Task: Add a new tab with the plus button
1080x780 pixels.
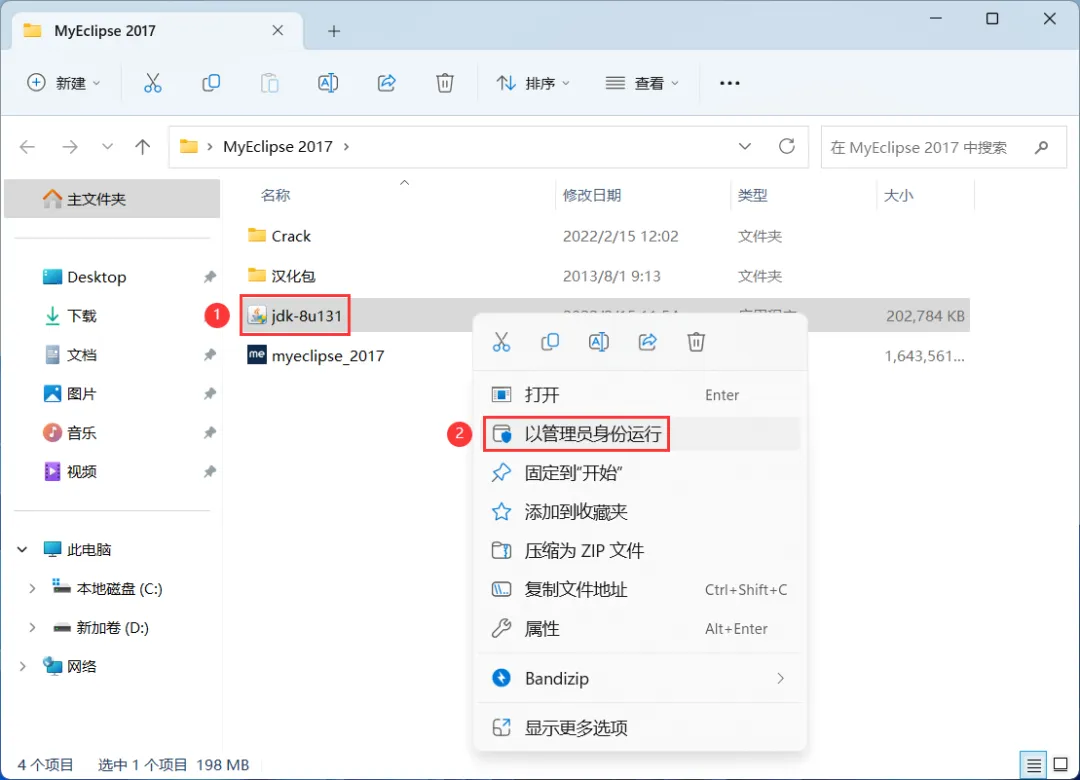Action: tap(334, 31)
